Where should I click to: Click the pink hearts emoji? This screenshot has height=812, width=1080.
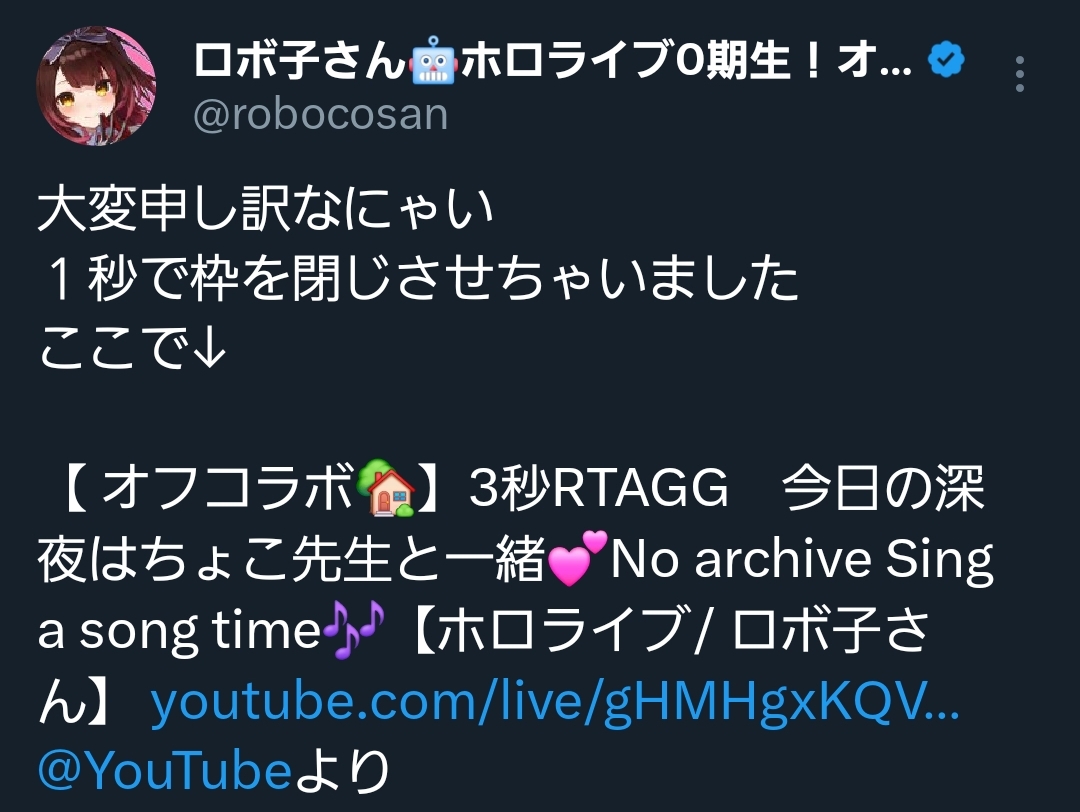pos(577,558)
